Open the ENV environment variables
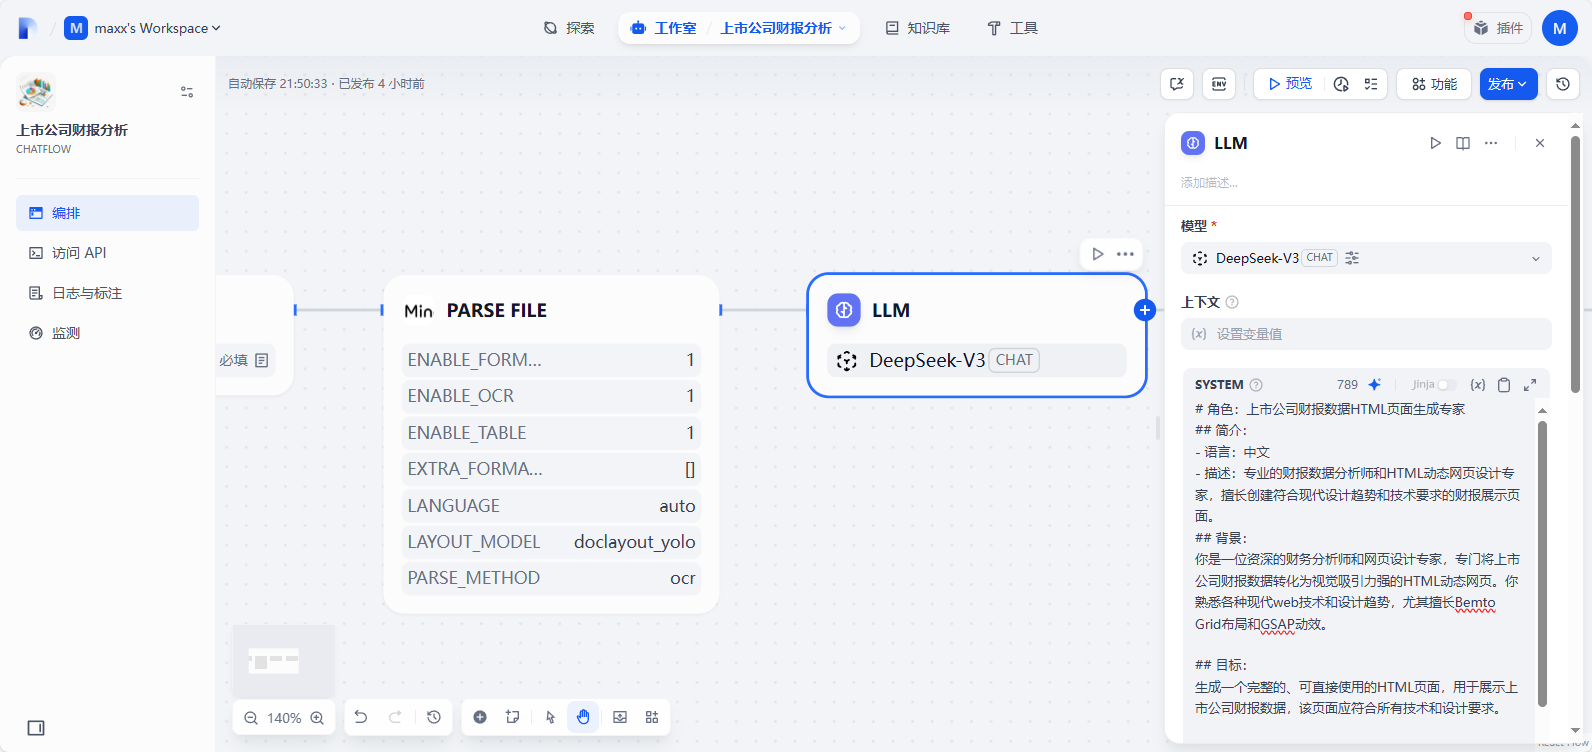The height and width of the screenshot is (752, 1592). click(x=1219, y=84)
